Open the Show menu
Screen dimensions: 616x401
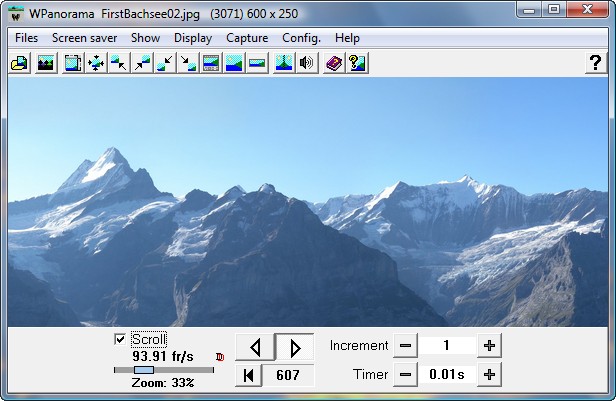click(145, 38)
